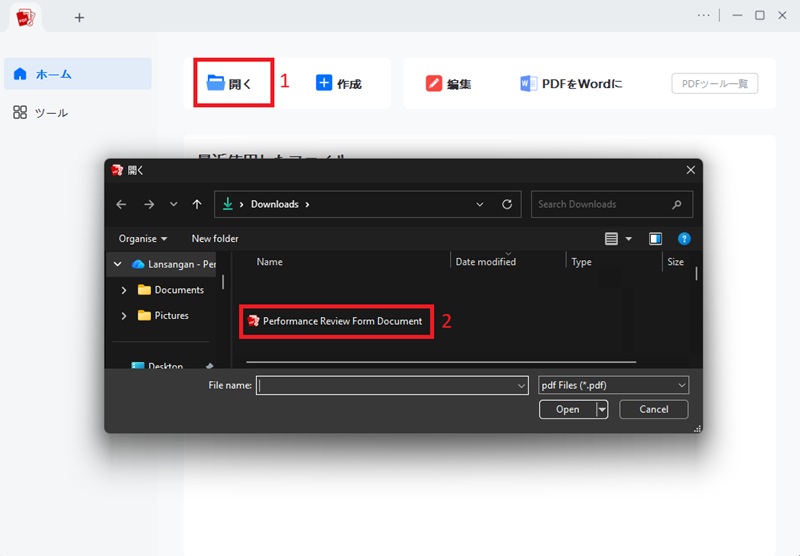This screenshot has width=800, height=556.
Task: Click the Search Downloads field
Action: (612, 205)
